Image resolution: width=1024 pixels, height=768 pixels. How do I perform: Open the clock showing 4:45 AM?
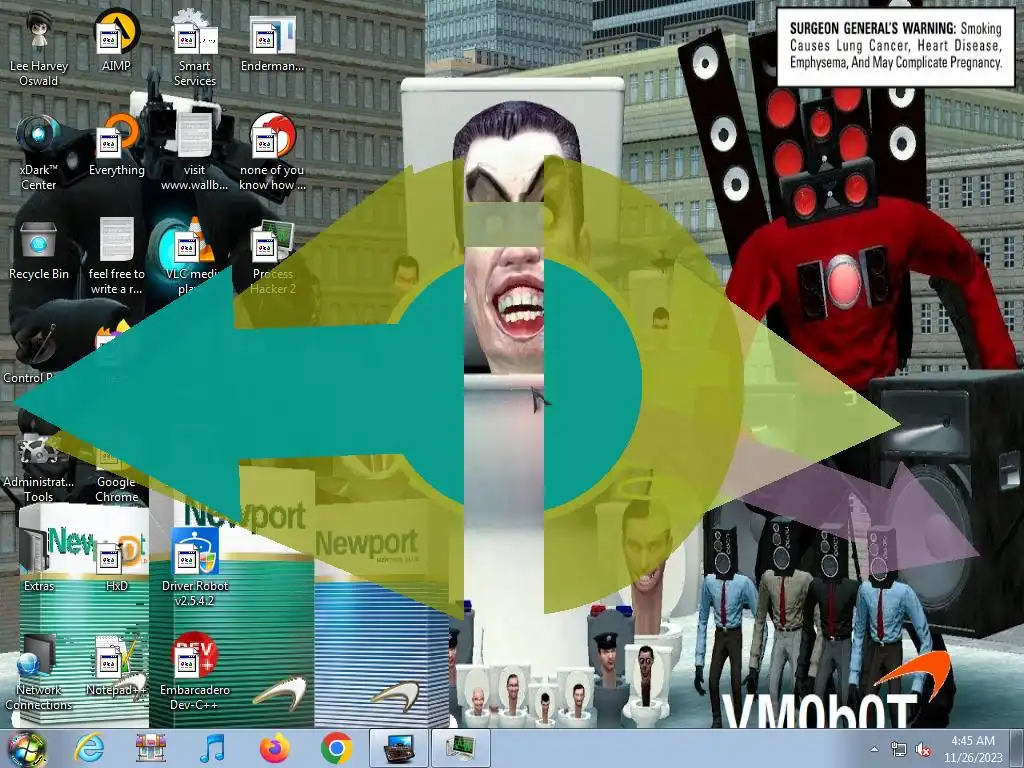(x=973, y=749)
